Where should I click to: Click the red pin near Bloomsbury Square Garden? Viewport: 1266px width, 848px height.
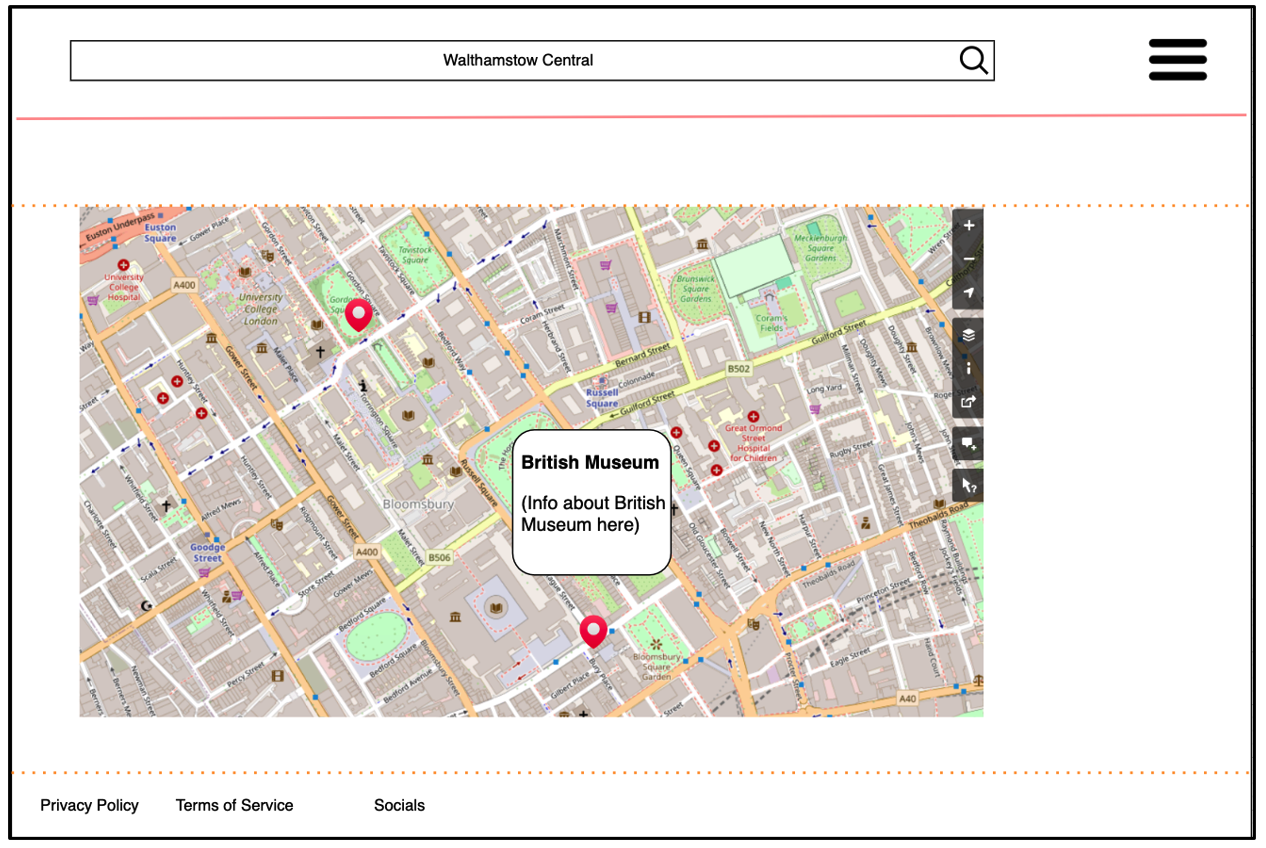593,631
